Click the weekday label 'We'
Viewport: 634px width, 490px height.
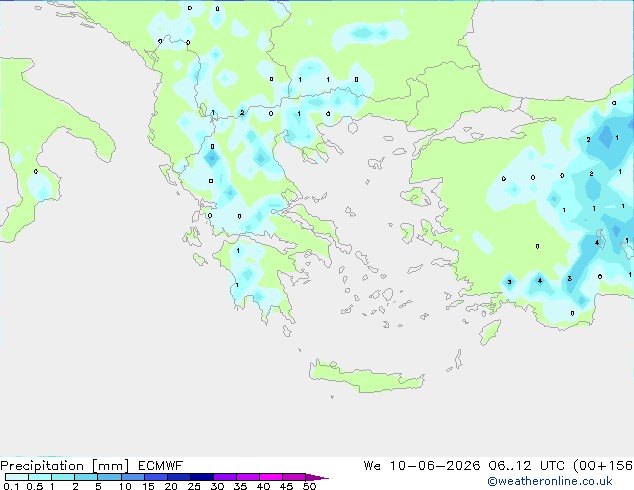372,466
